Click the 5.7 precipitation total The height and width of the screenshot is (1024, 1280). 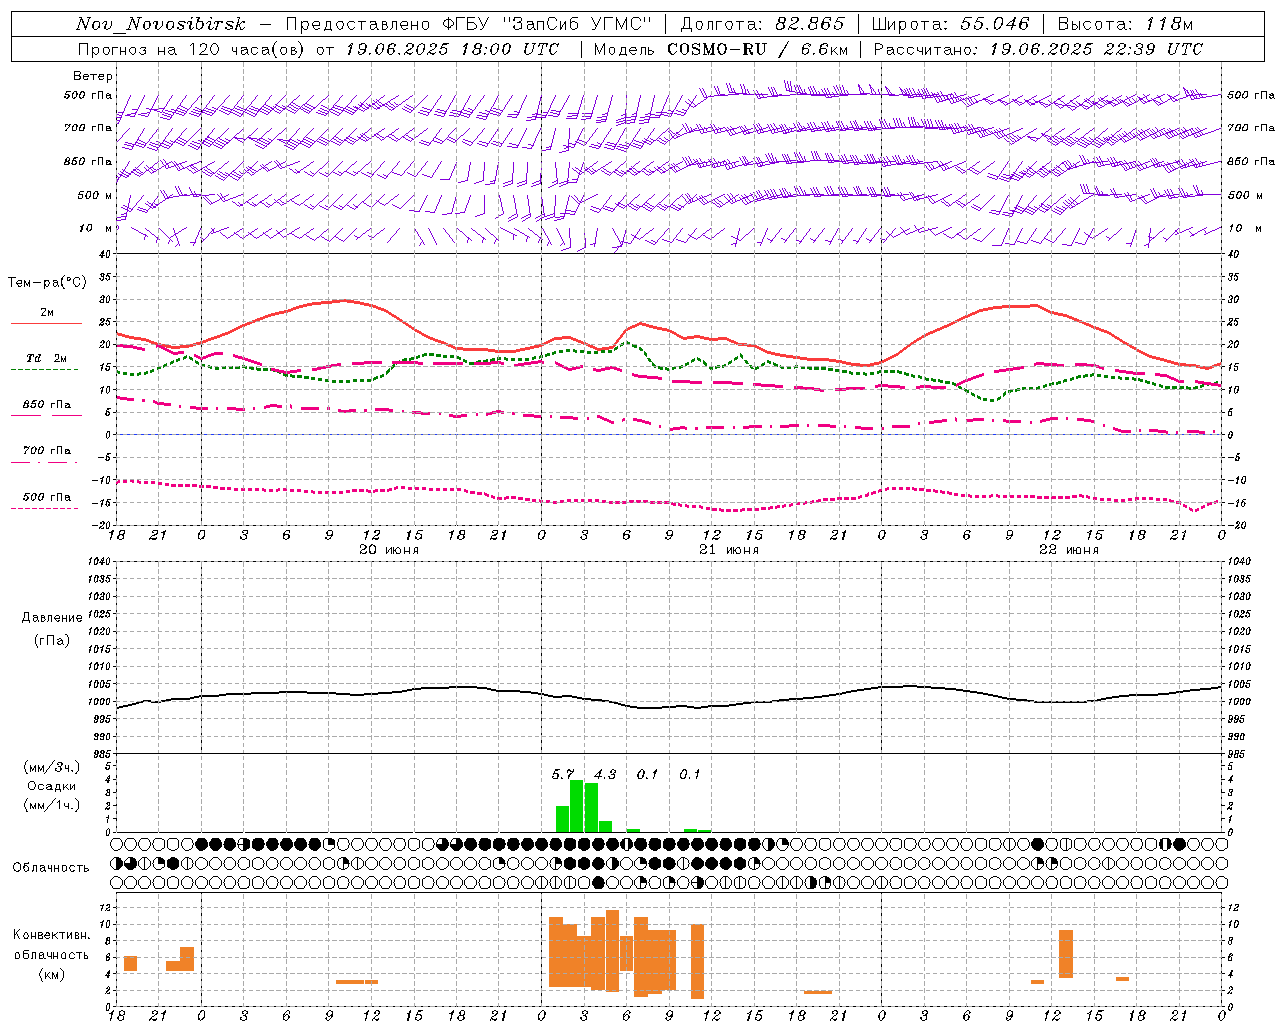pyautogui.click(x=563, y=774)
